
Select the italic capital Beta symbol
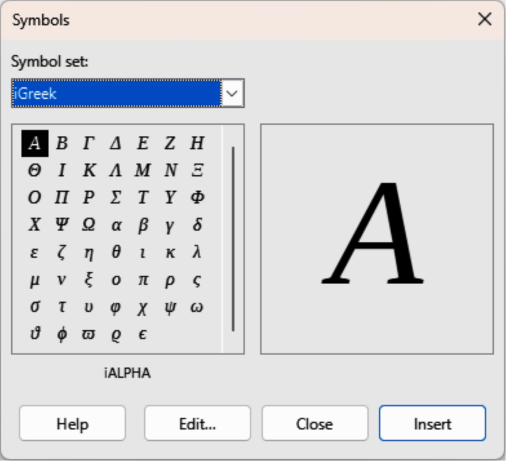[62, 143]
